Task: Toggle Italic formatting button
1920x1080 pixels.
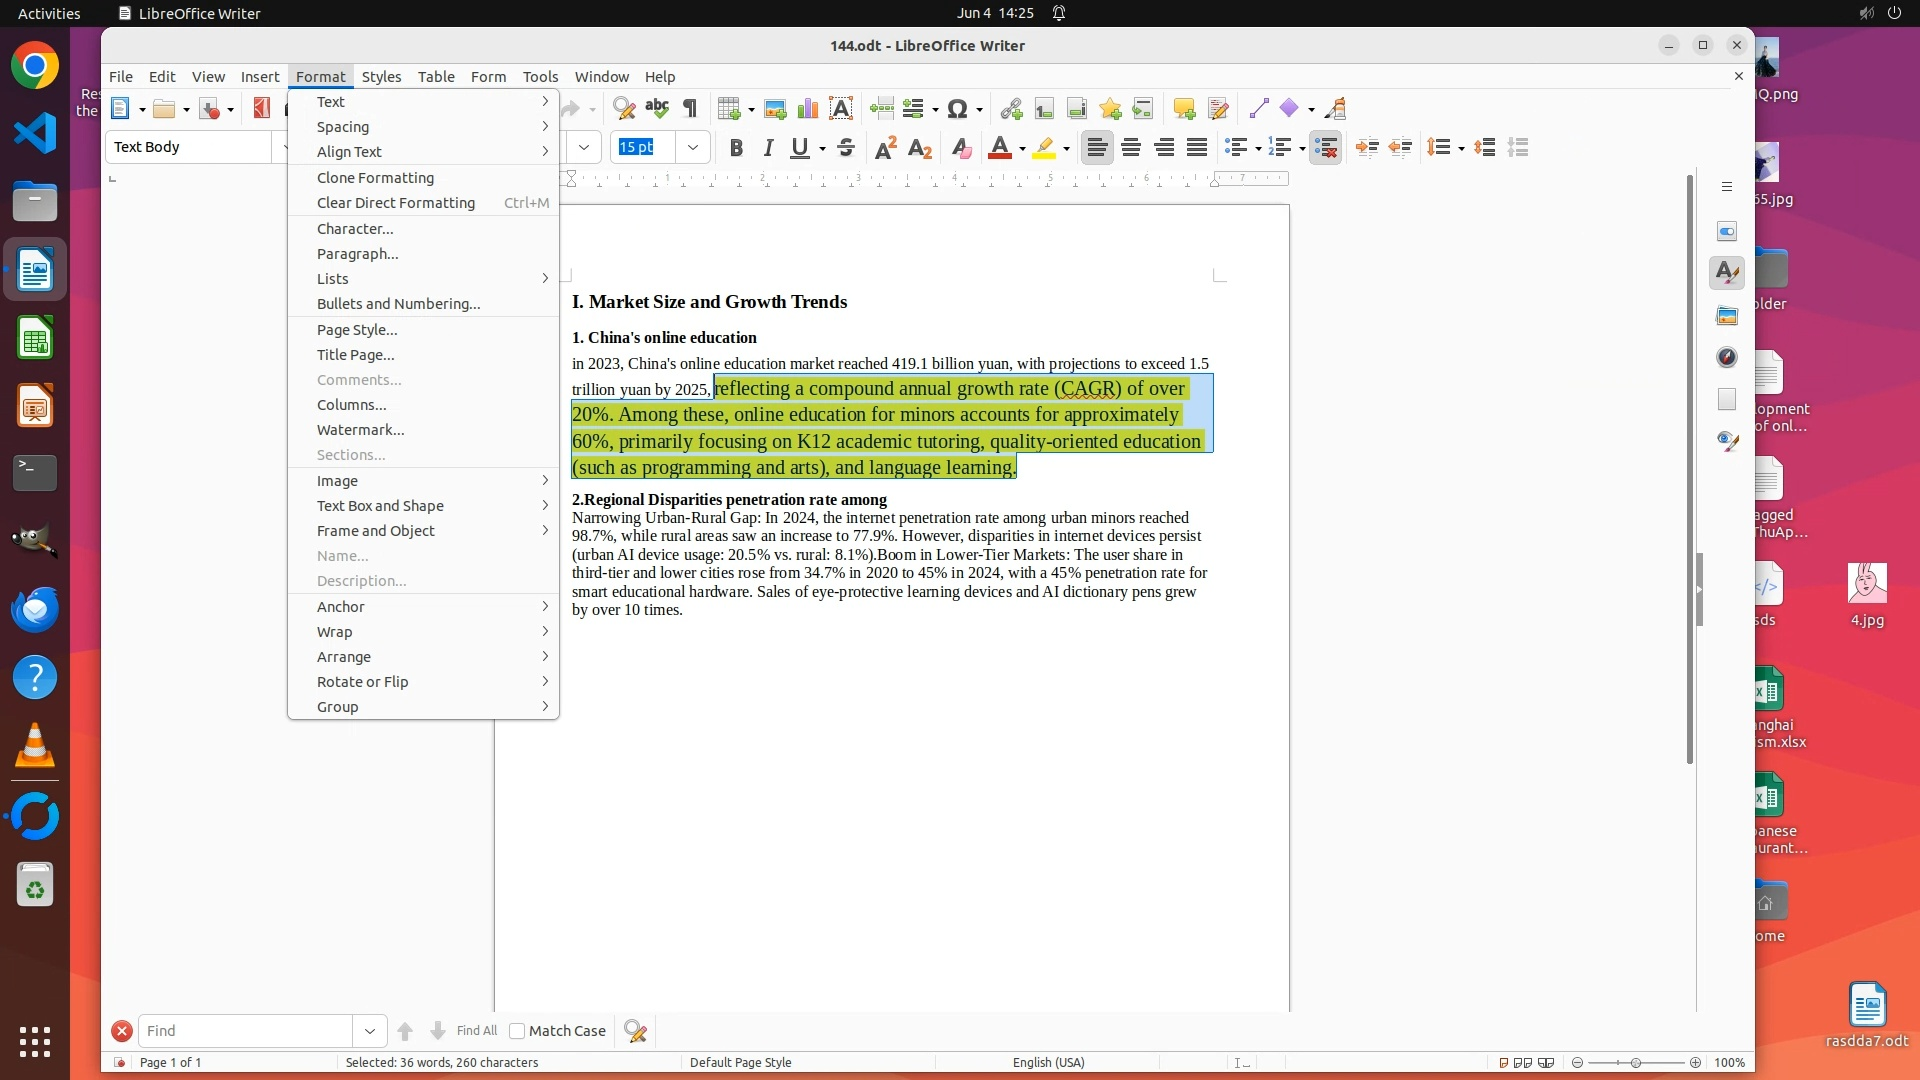Action: click(x=768, y=148)
